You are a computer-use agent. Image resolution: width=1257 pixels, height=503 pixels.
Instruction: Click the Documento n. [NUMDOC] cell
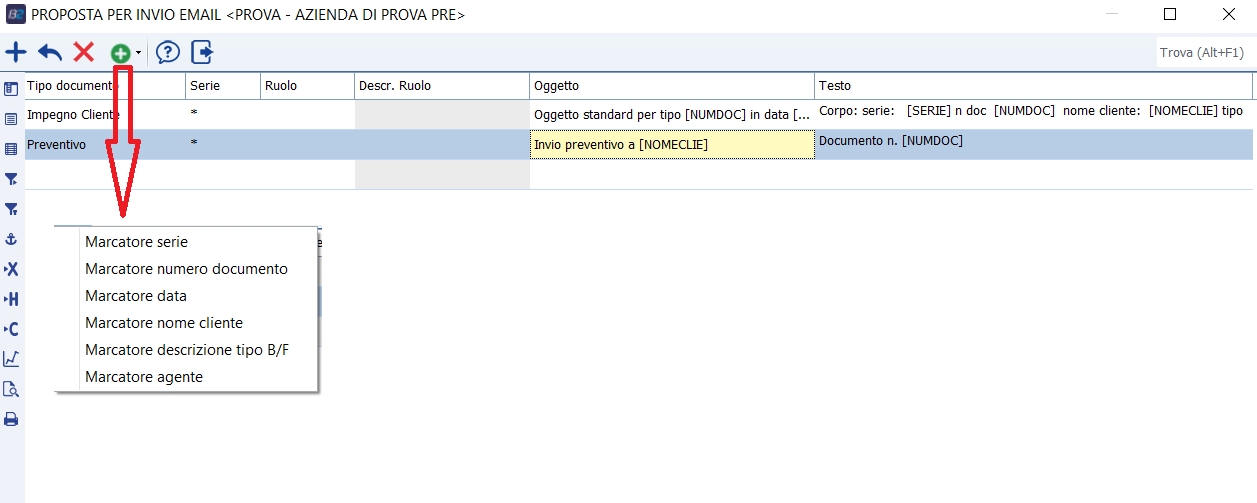click(1033, 145)
